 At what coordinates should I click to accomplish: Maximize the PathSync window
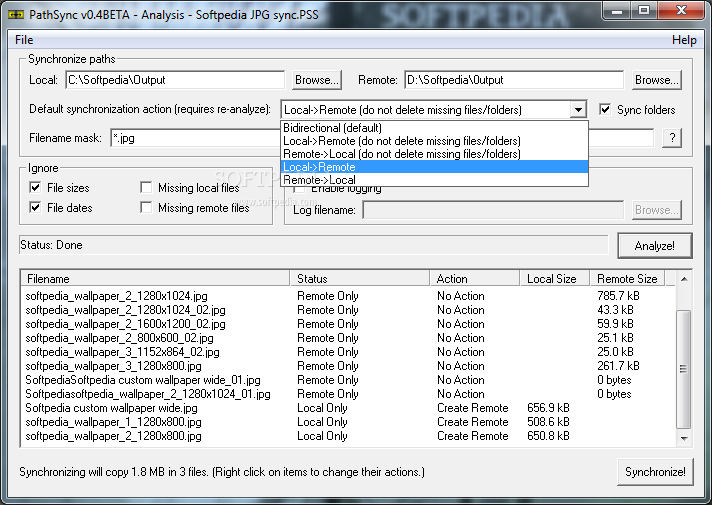(x=643, y=10)
